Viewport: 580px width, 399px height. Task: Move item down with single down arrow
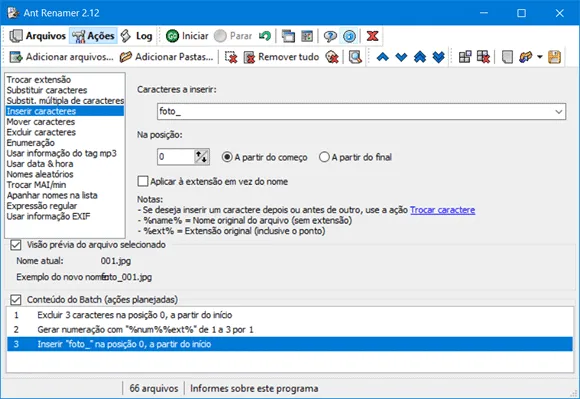click(401, 57)
